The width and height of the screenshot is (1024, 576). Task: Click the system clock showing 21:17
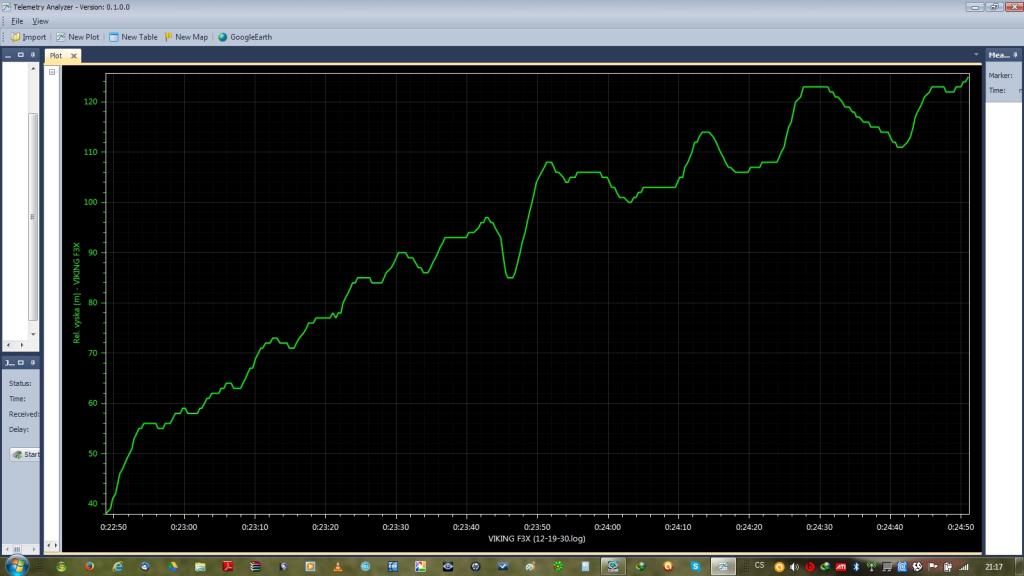pos(993,566)
